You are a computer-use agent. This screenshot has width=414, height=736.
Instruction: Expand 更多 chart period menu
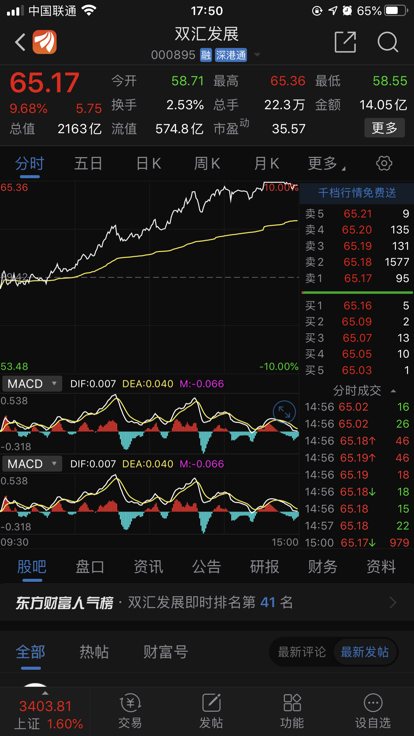pos(327,164)
